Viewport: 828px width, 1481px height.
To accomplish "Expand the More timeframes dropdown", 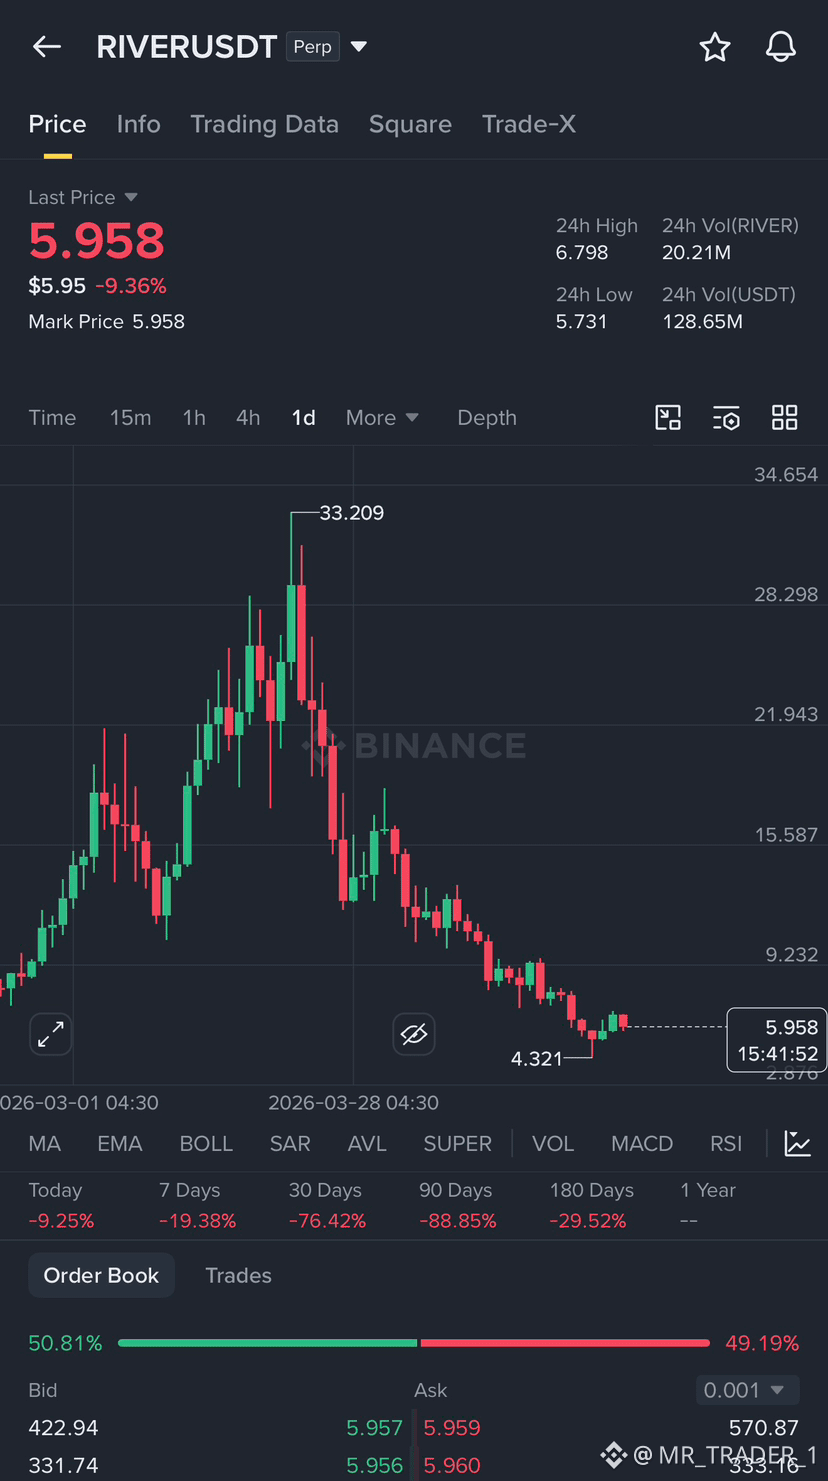I will click(x=382, y=418).
